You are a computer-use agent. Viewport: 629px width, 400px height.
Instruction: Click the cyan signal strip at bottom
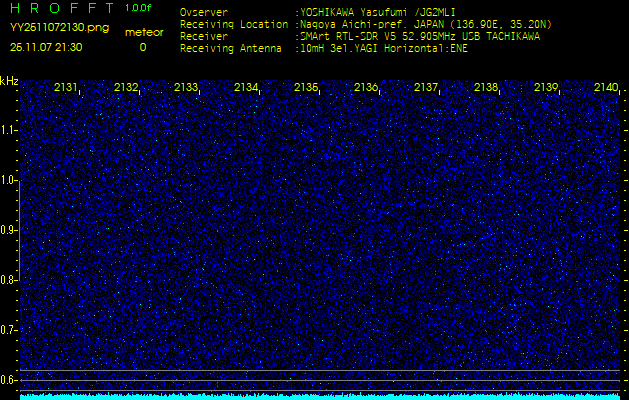click(x=314, y=396)
